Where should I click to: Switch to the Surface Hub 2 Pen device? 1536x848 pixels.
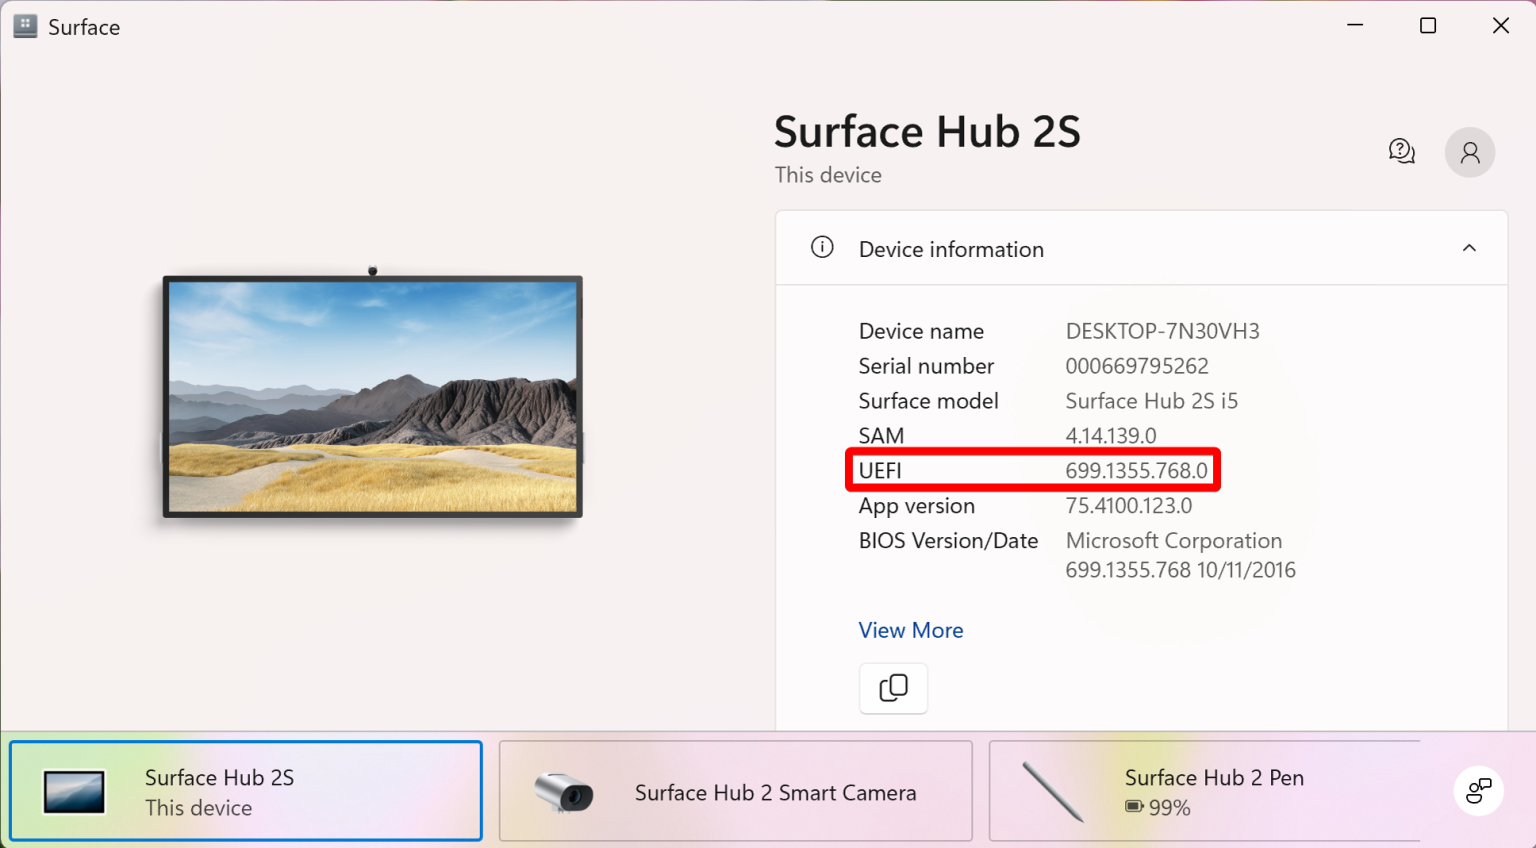pos(1205,791)
